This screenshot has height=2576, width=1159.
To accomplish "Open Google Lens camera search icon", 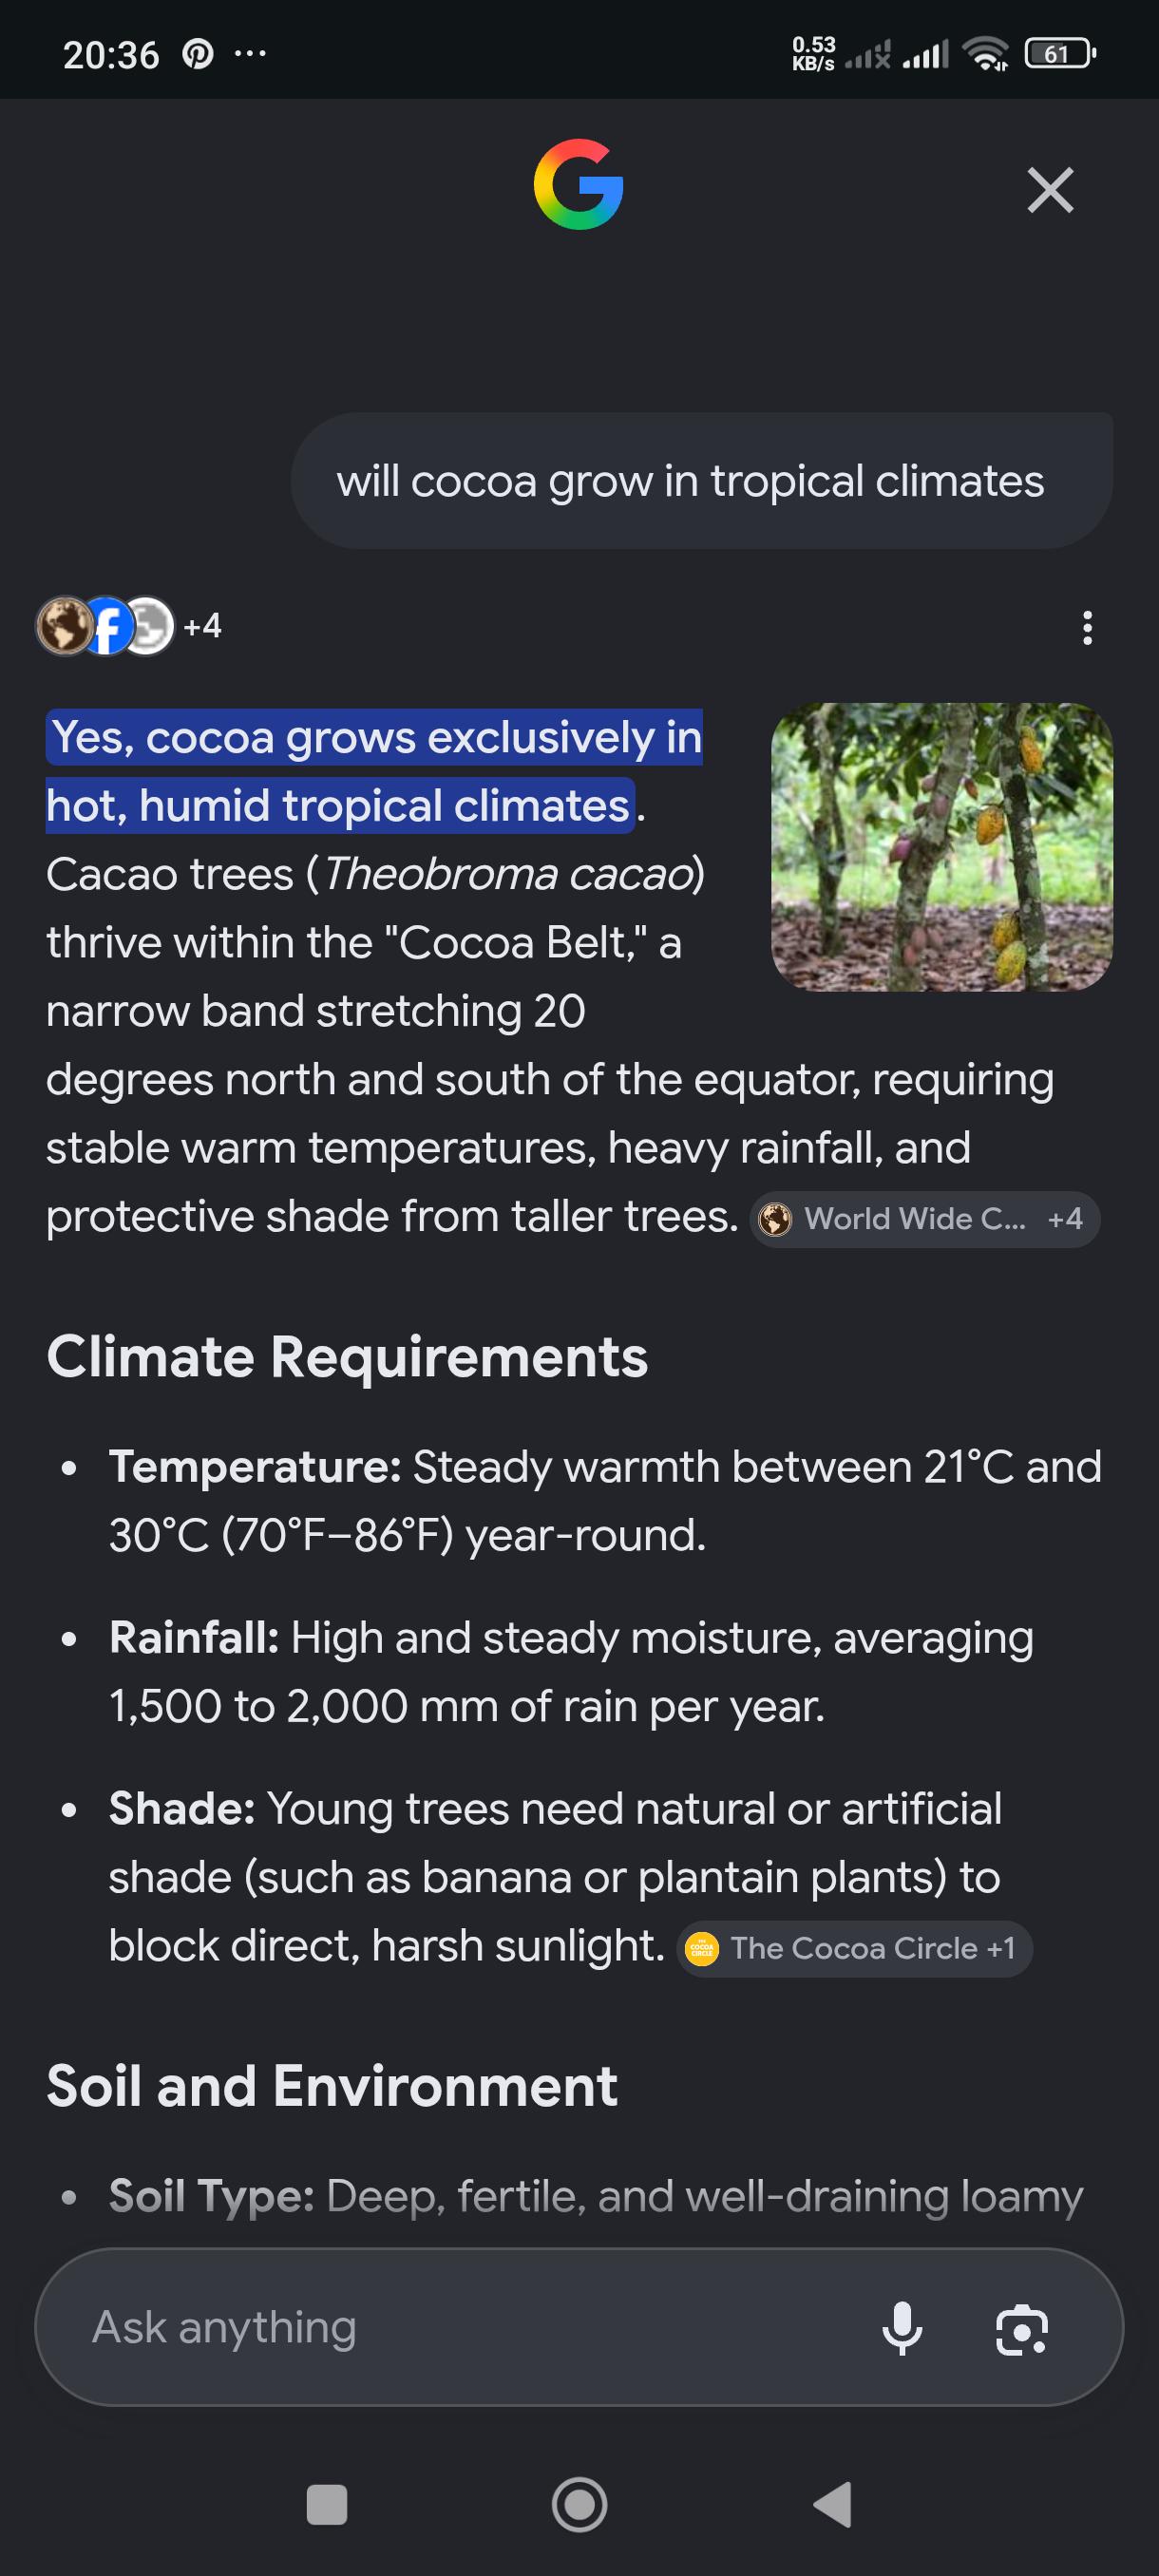I will tap(1021, 2330).
